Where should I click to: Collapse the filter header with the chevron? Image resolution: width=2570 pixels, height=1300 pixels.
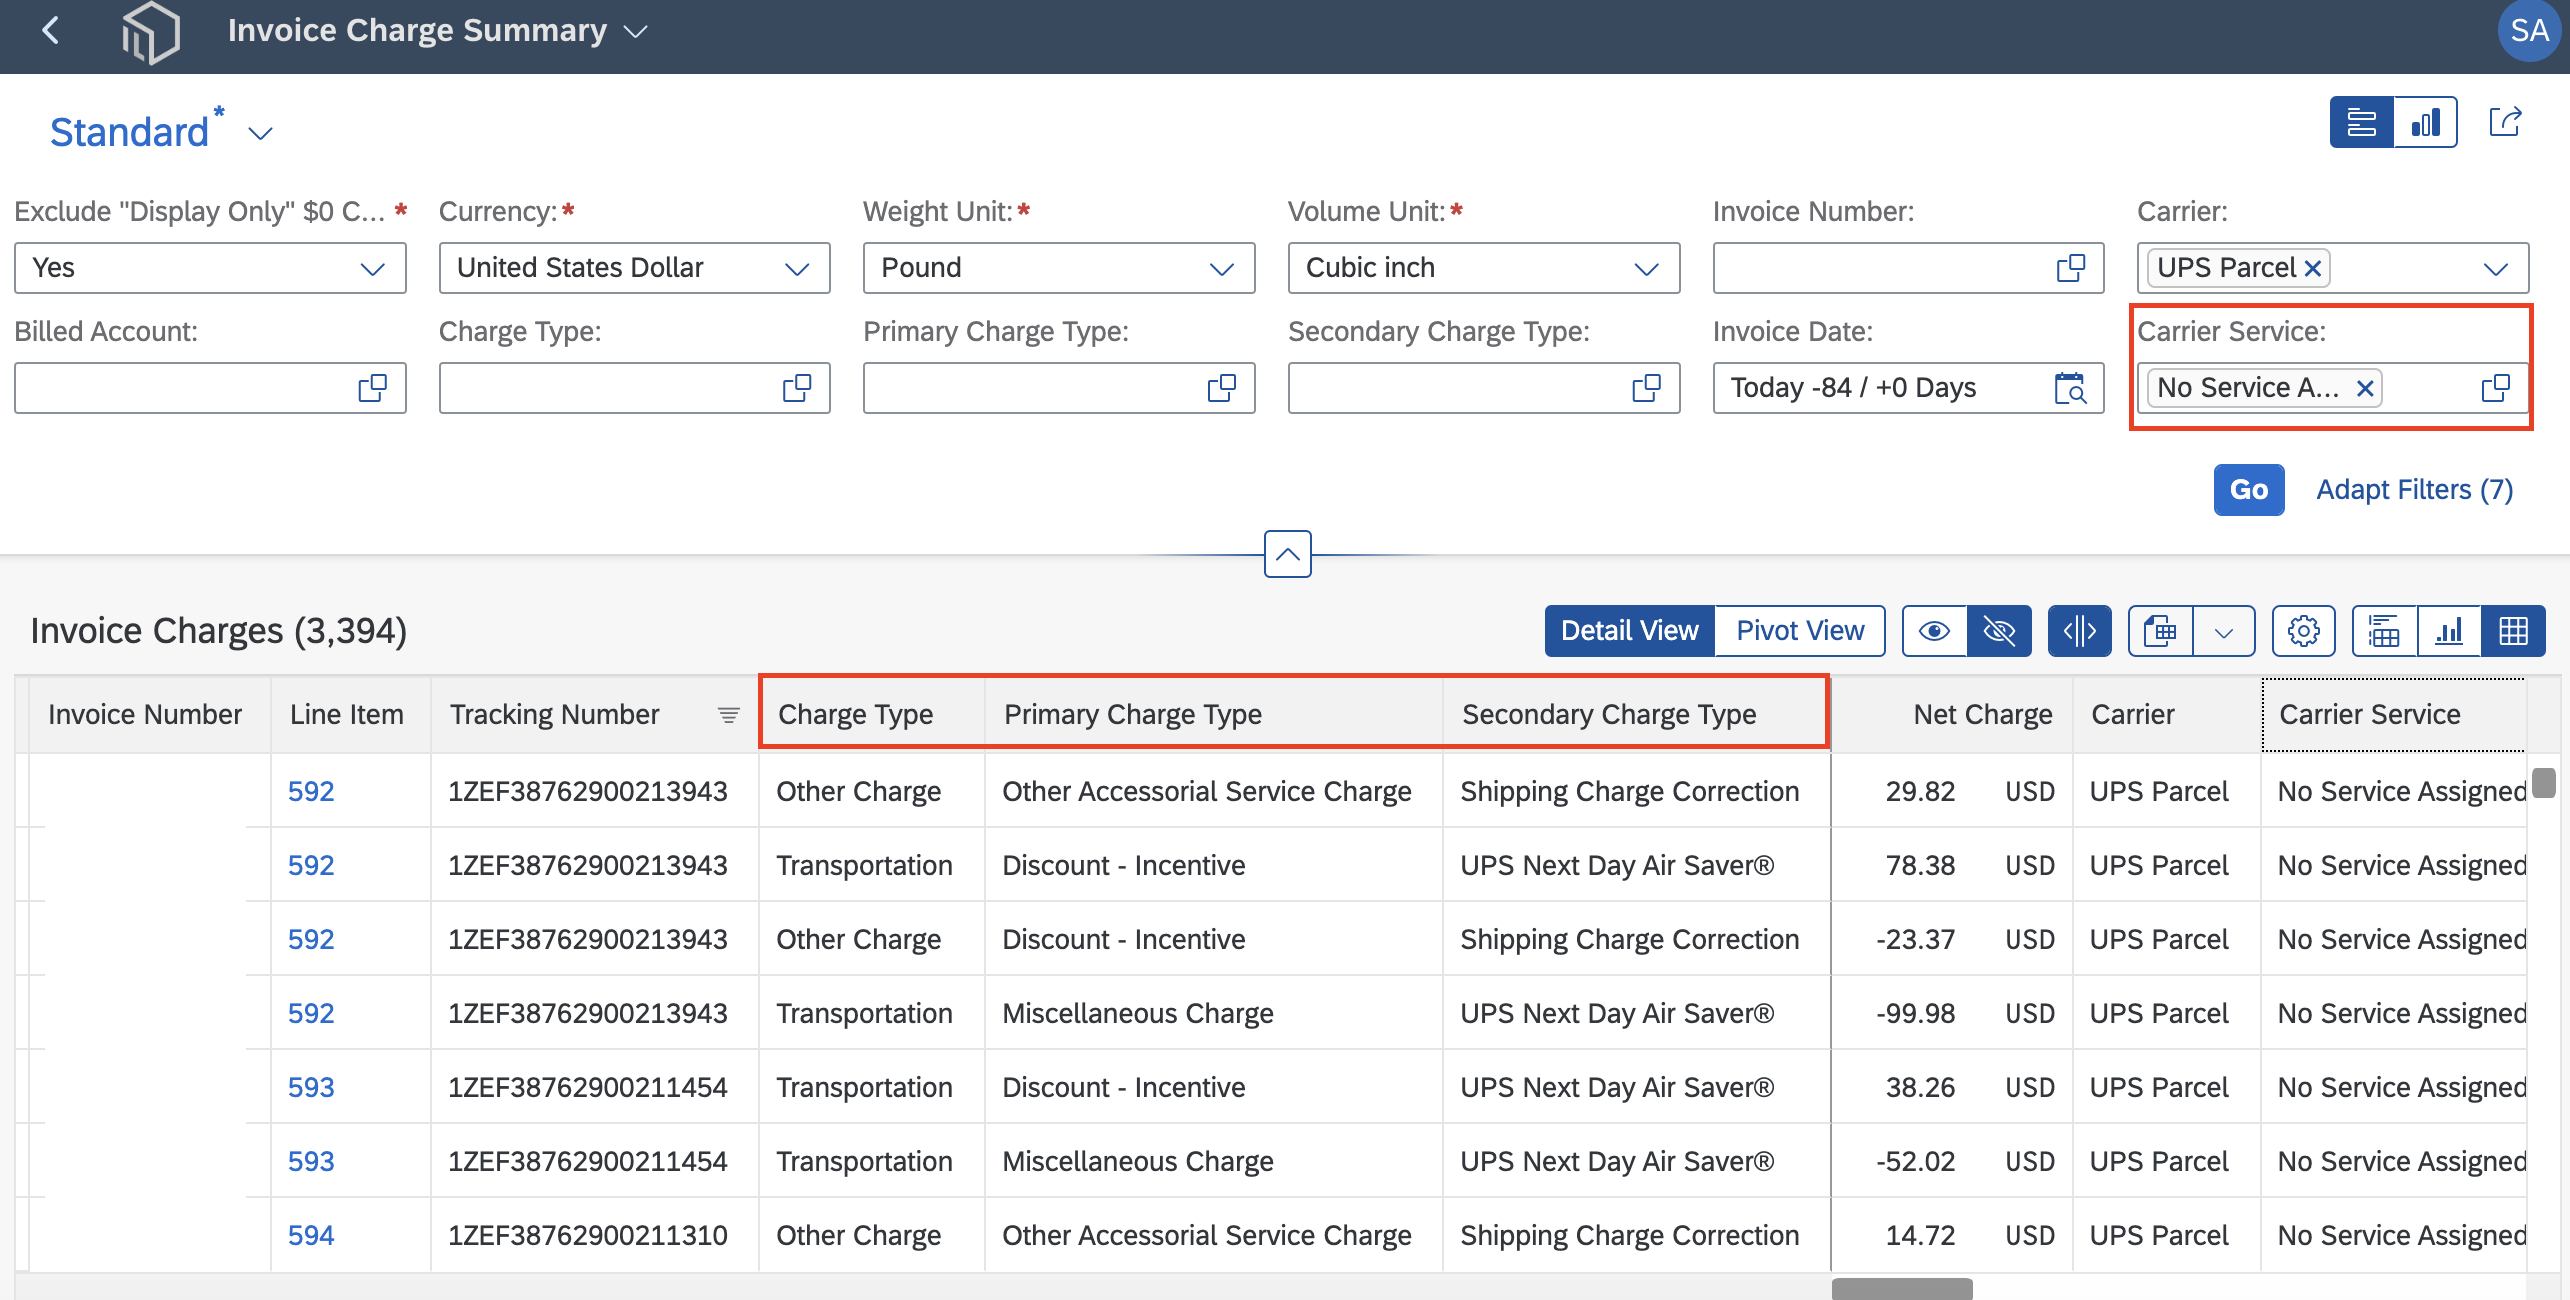coord(1288,554)
